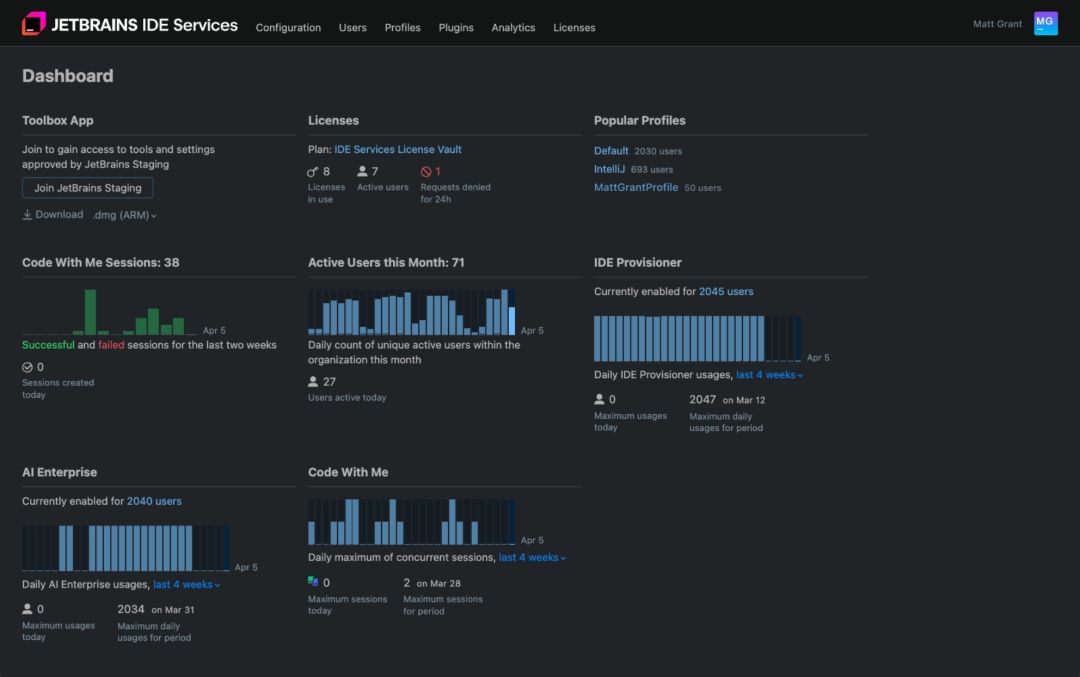Viewport: 1080px width, 677px height.
Task: Open the MattGrantProfile profile link
Action: [636, 187]
